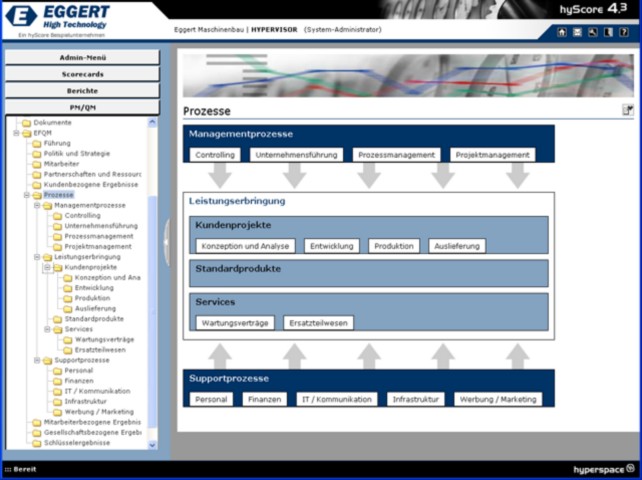Open the Scorecards menu section

82,74
